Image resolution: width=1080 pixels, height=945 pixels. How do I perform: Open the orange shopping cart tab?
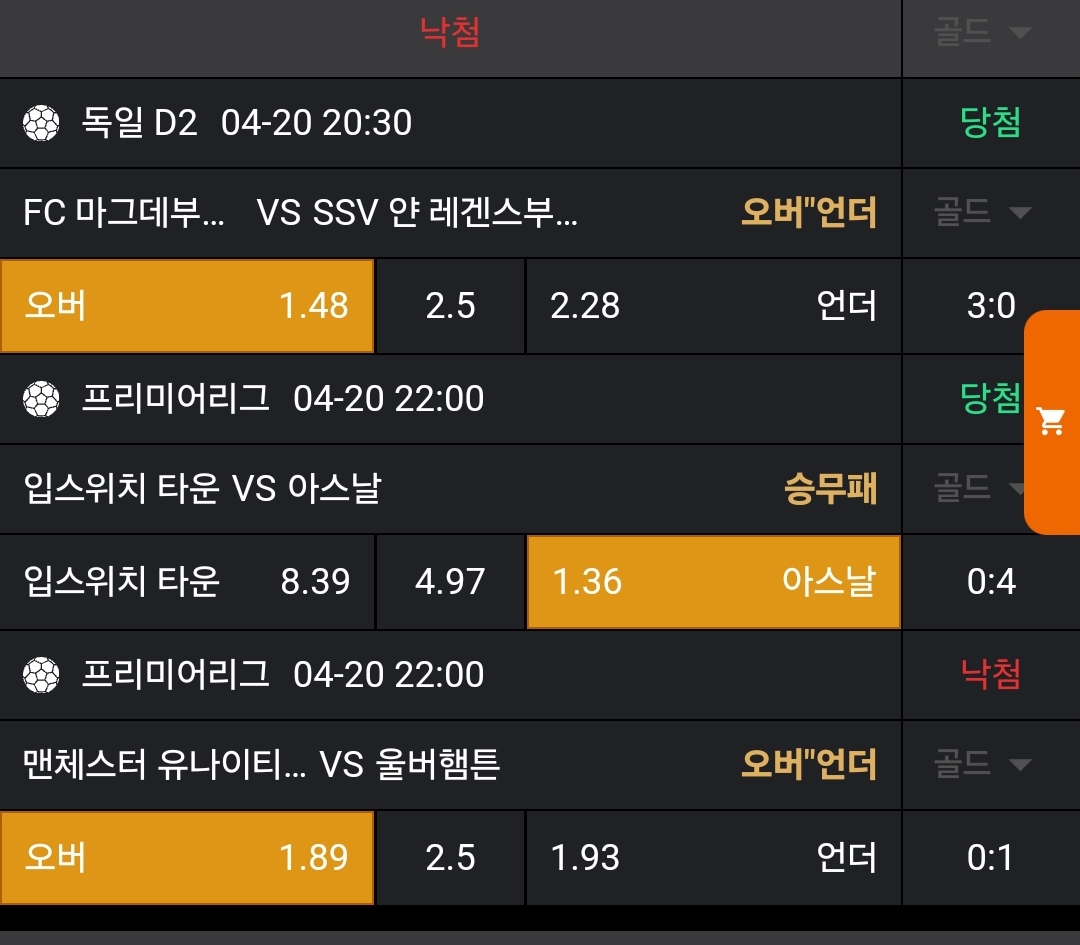click(x=1052, y=422)
